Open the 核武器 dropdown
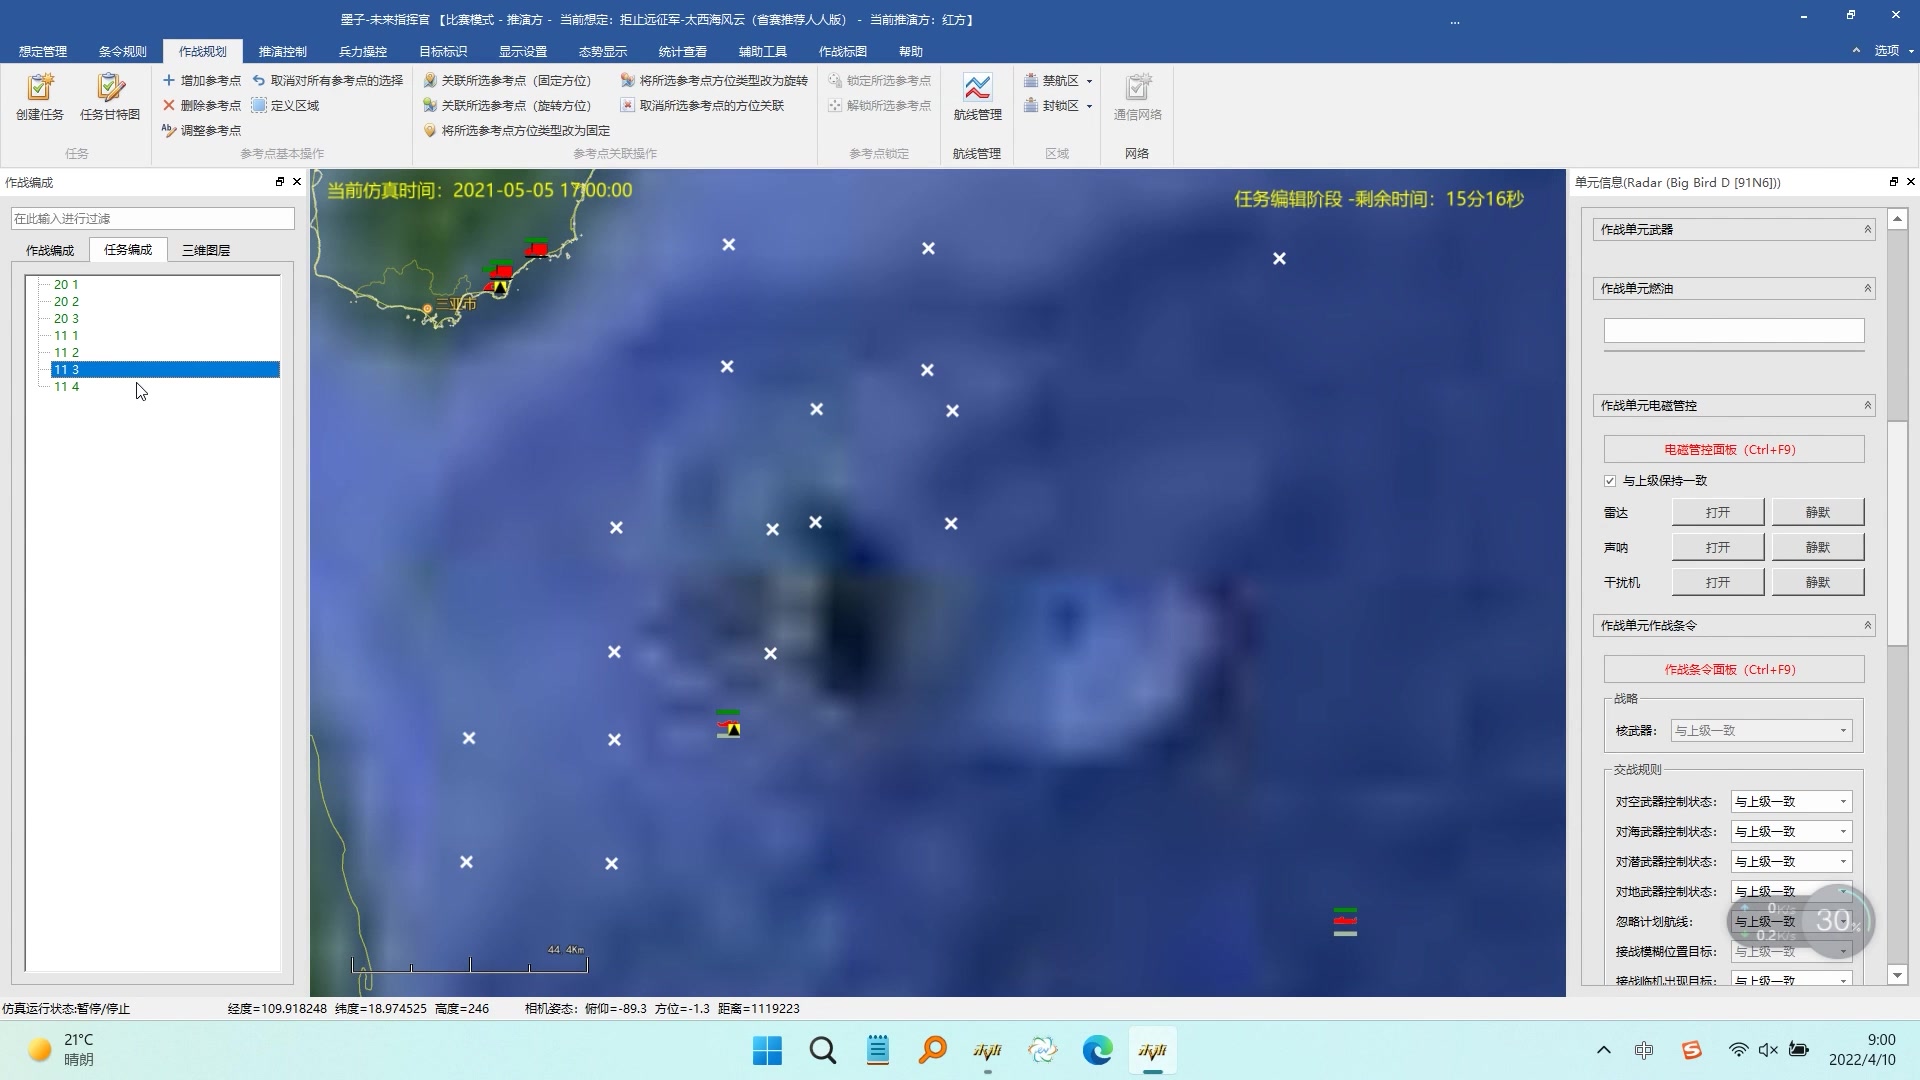This screenshot has width=1920, height=1080. click(x=1761, y=731)
